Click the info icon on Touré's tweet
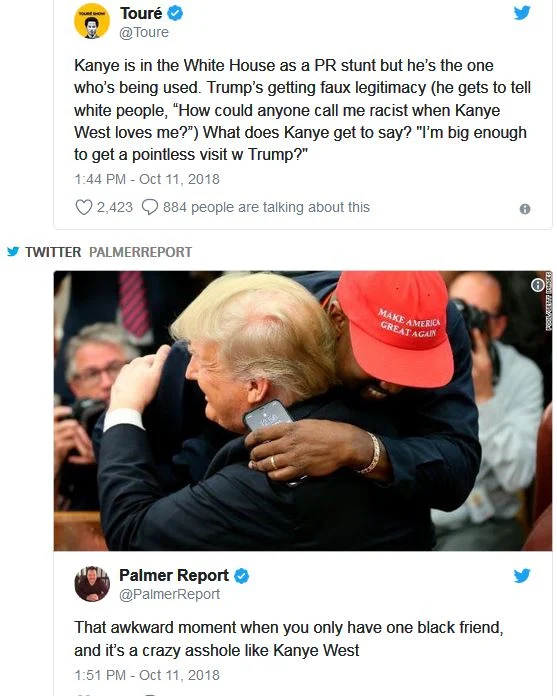Image resolution: width=557 pixels, height=696 pixels. coord(525,209)
